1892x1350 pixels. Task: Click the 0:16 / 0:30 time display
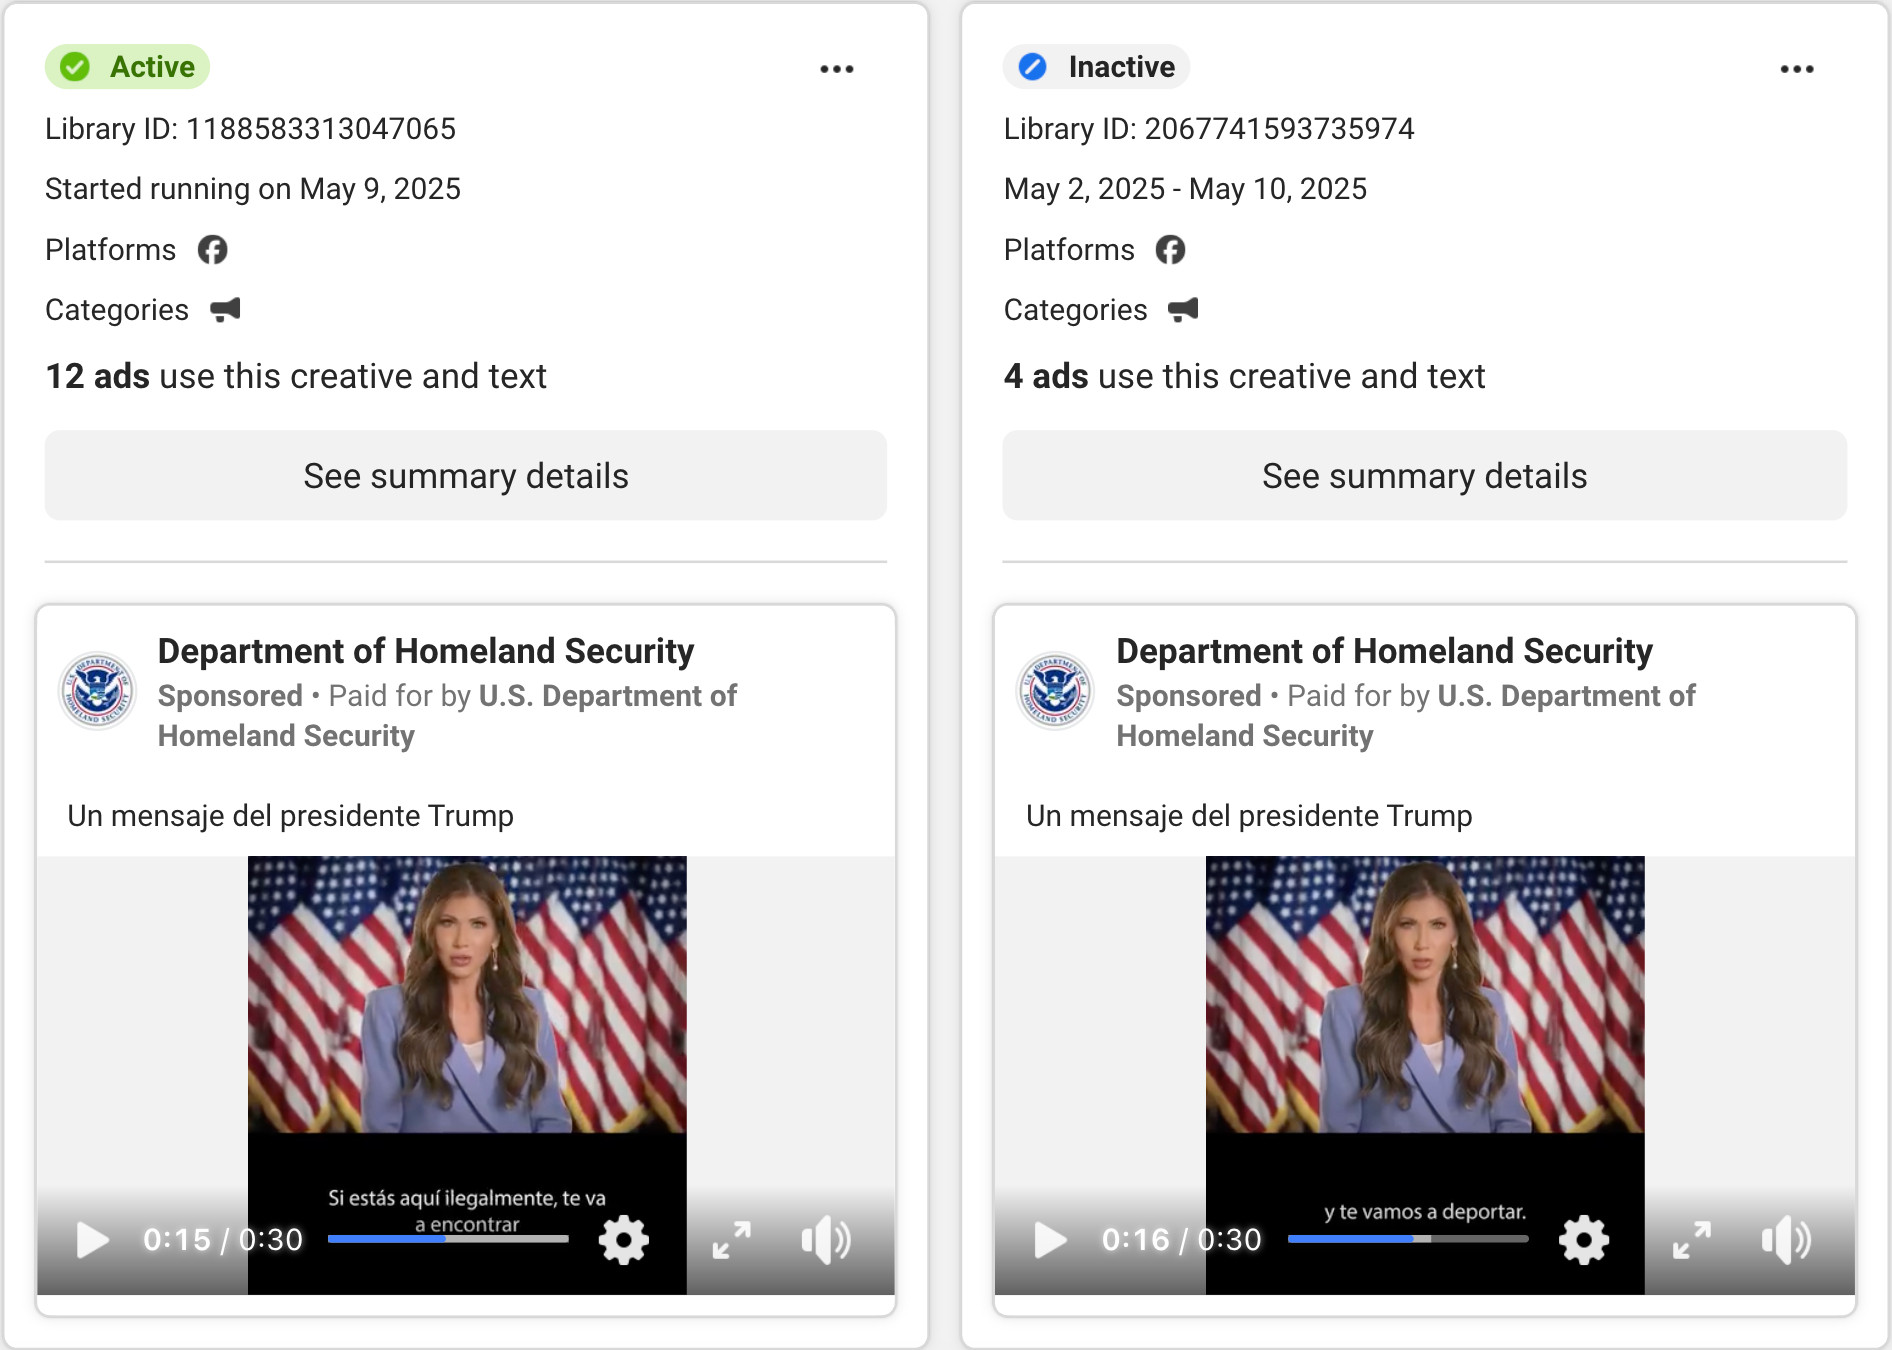1182,1240
